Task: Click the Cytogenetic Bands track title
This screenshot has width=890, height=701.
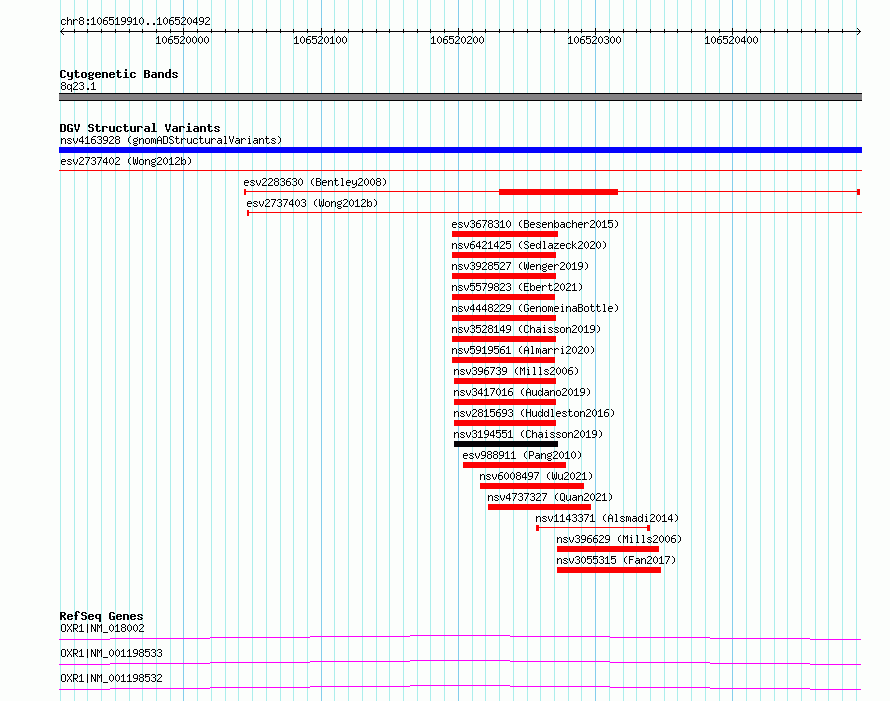Action: click(119, 74)
